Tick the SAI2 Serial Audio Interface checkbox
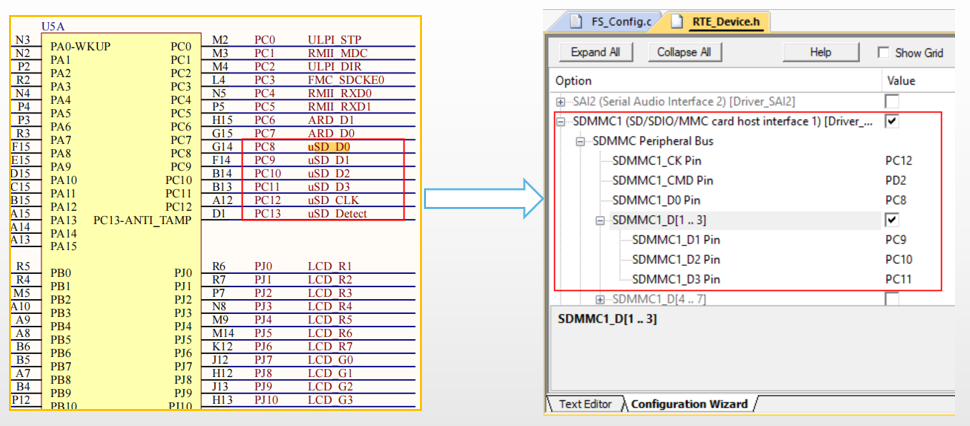The height and width of the screenshot is (426, 970). pos(892,102)
